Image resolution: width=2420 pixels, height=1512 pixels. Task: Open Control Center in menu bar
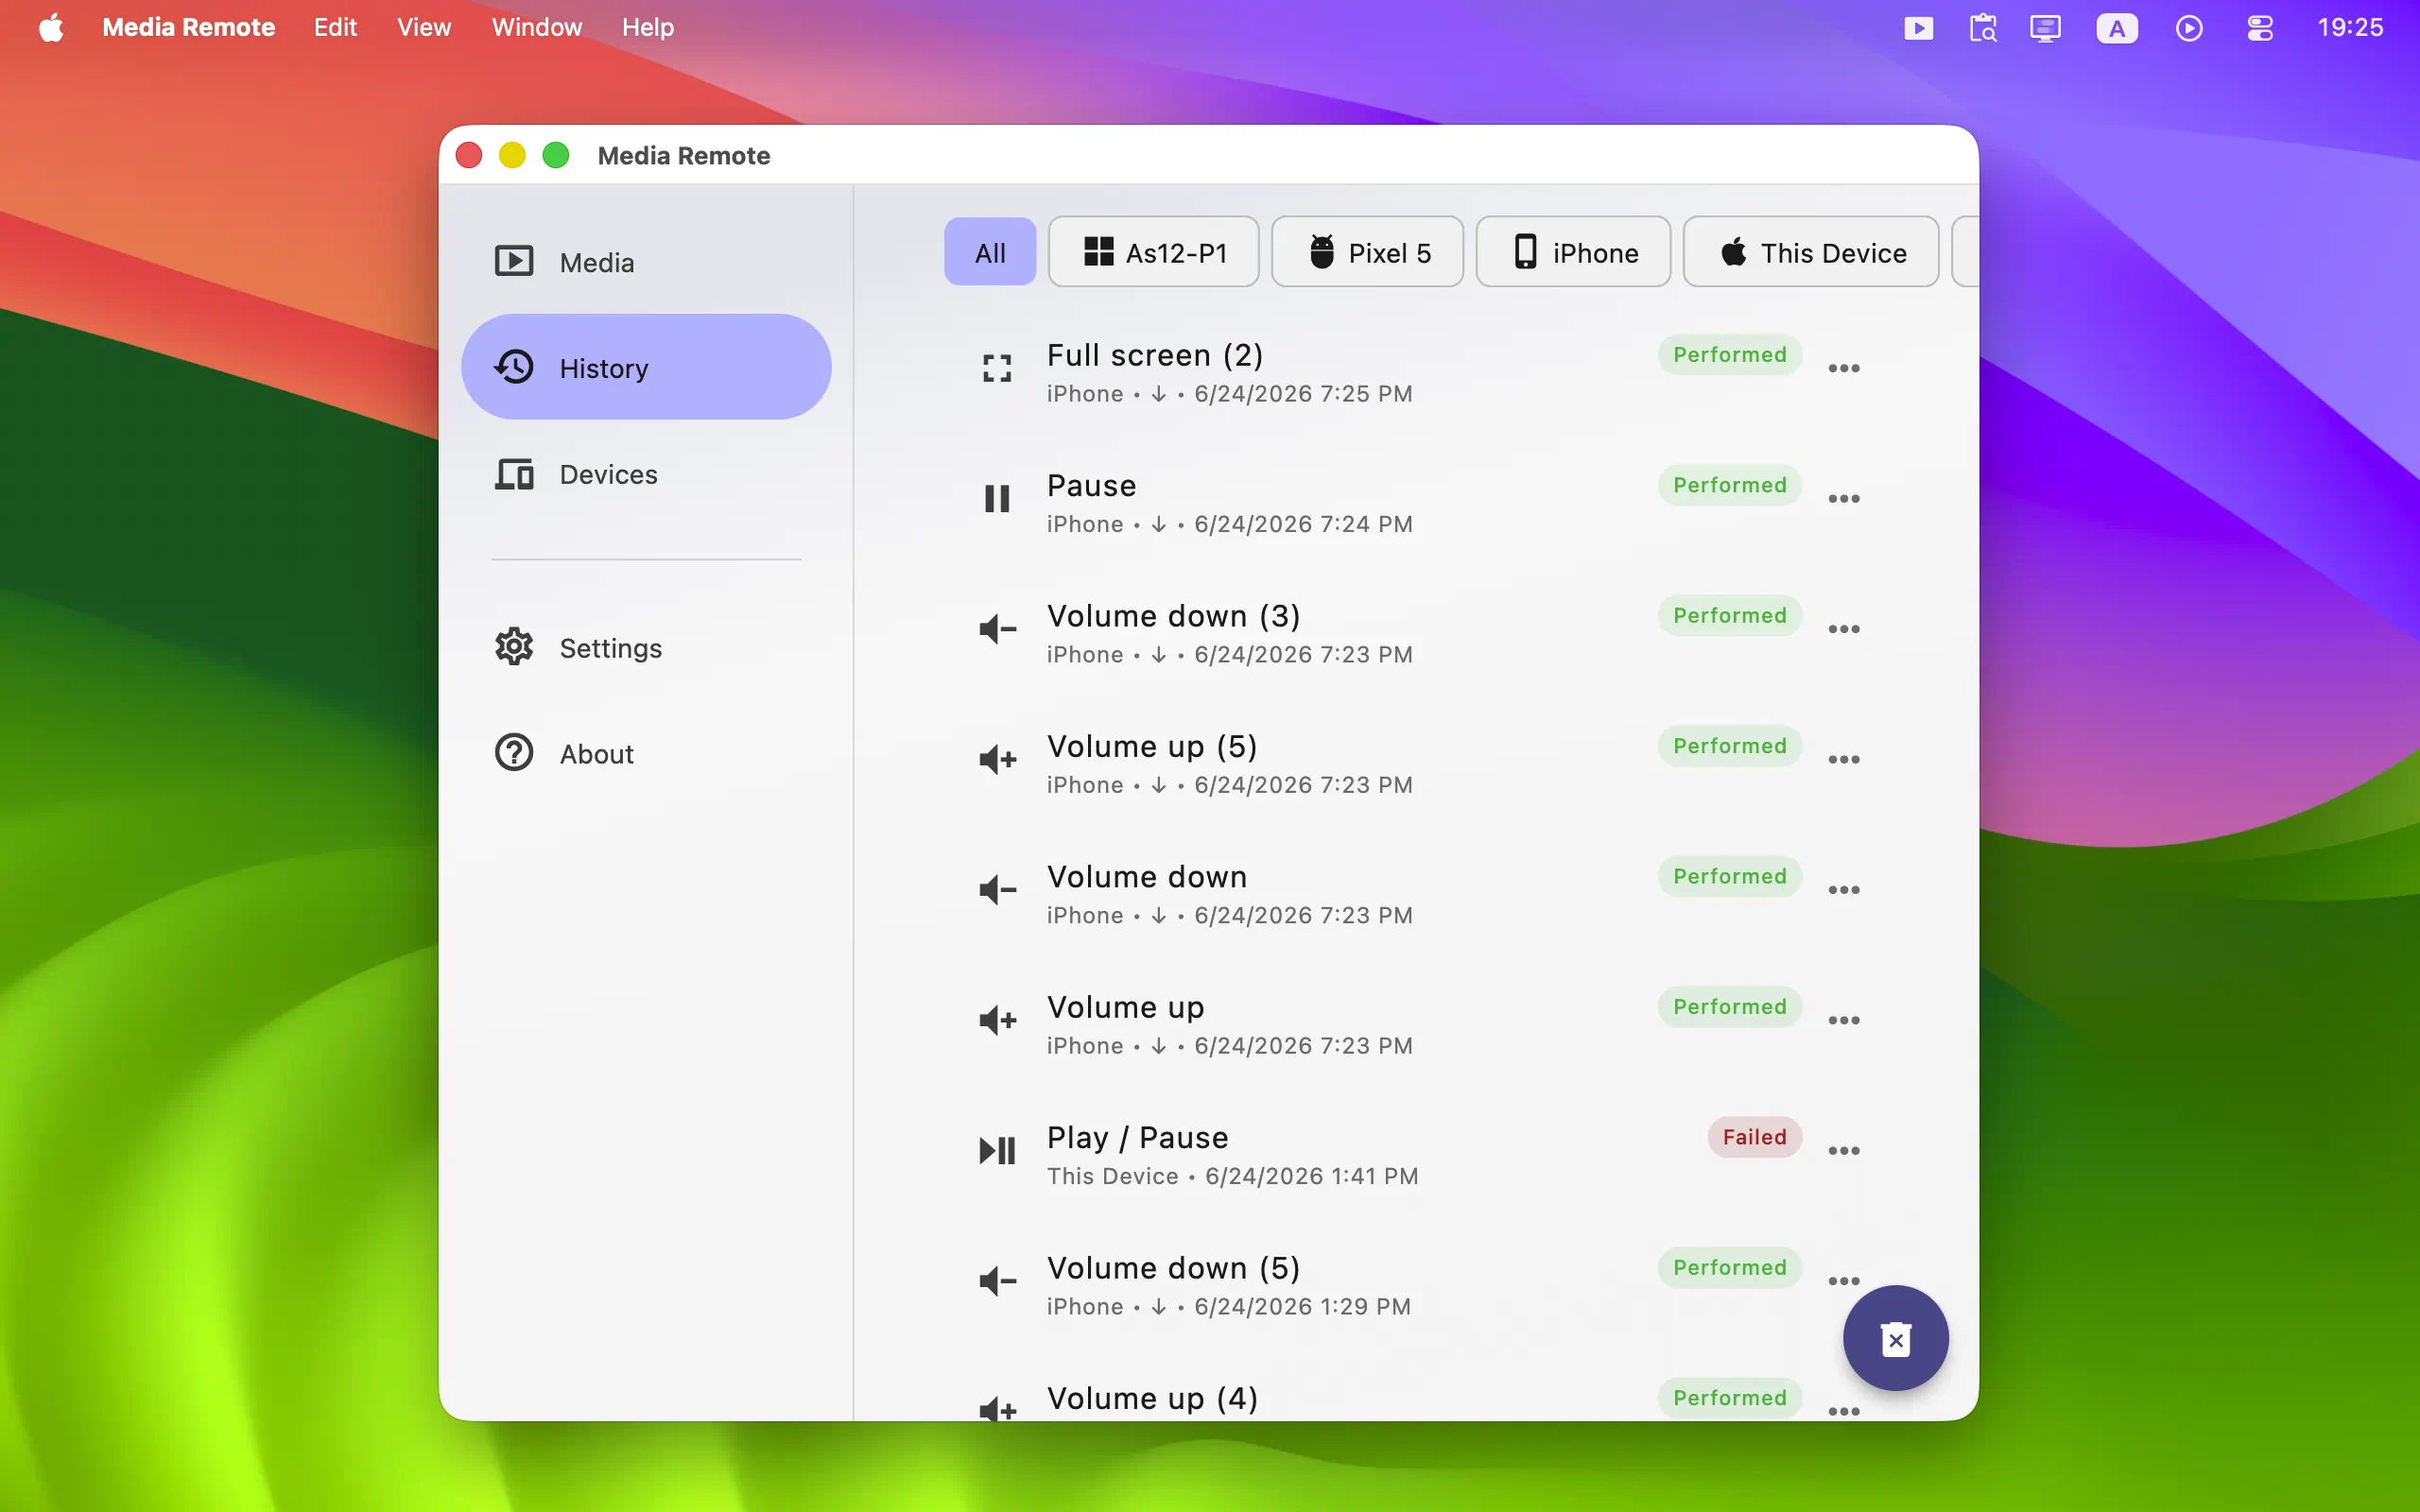point(2259,28)
